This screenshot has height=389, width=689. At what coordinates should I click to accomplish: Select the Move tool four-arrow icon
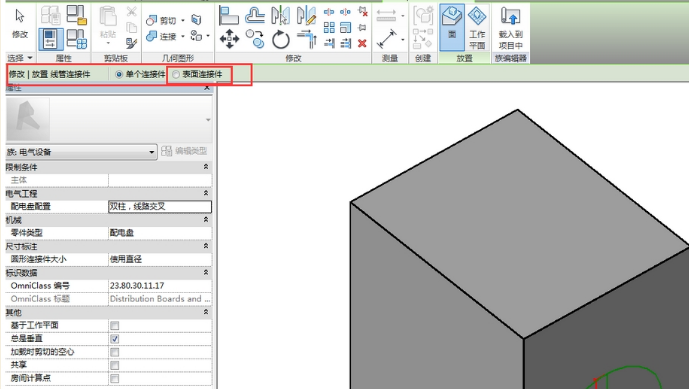[229, 39]
